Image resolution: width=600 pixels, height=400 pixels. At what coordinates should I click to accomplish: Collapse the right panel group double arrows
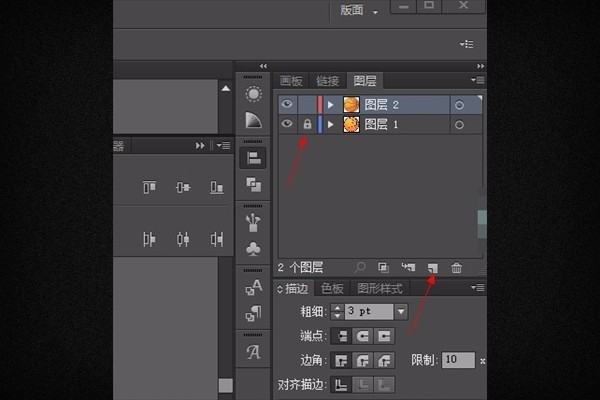pos(481,66)
